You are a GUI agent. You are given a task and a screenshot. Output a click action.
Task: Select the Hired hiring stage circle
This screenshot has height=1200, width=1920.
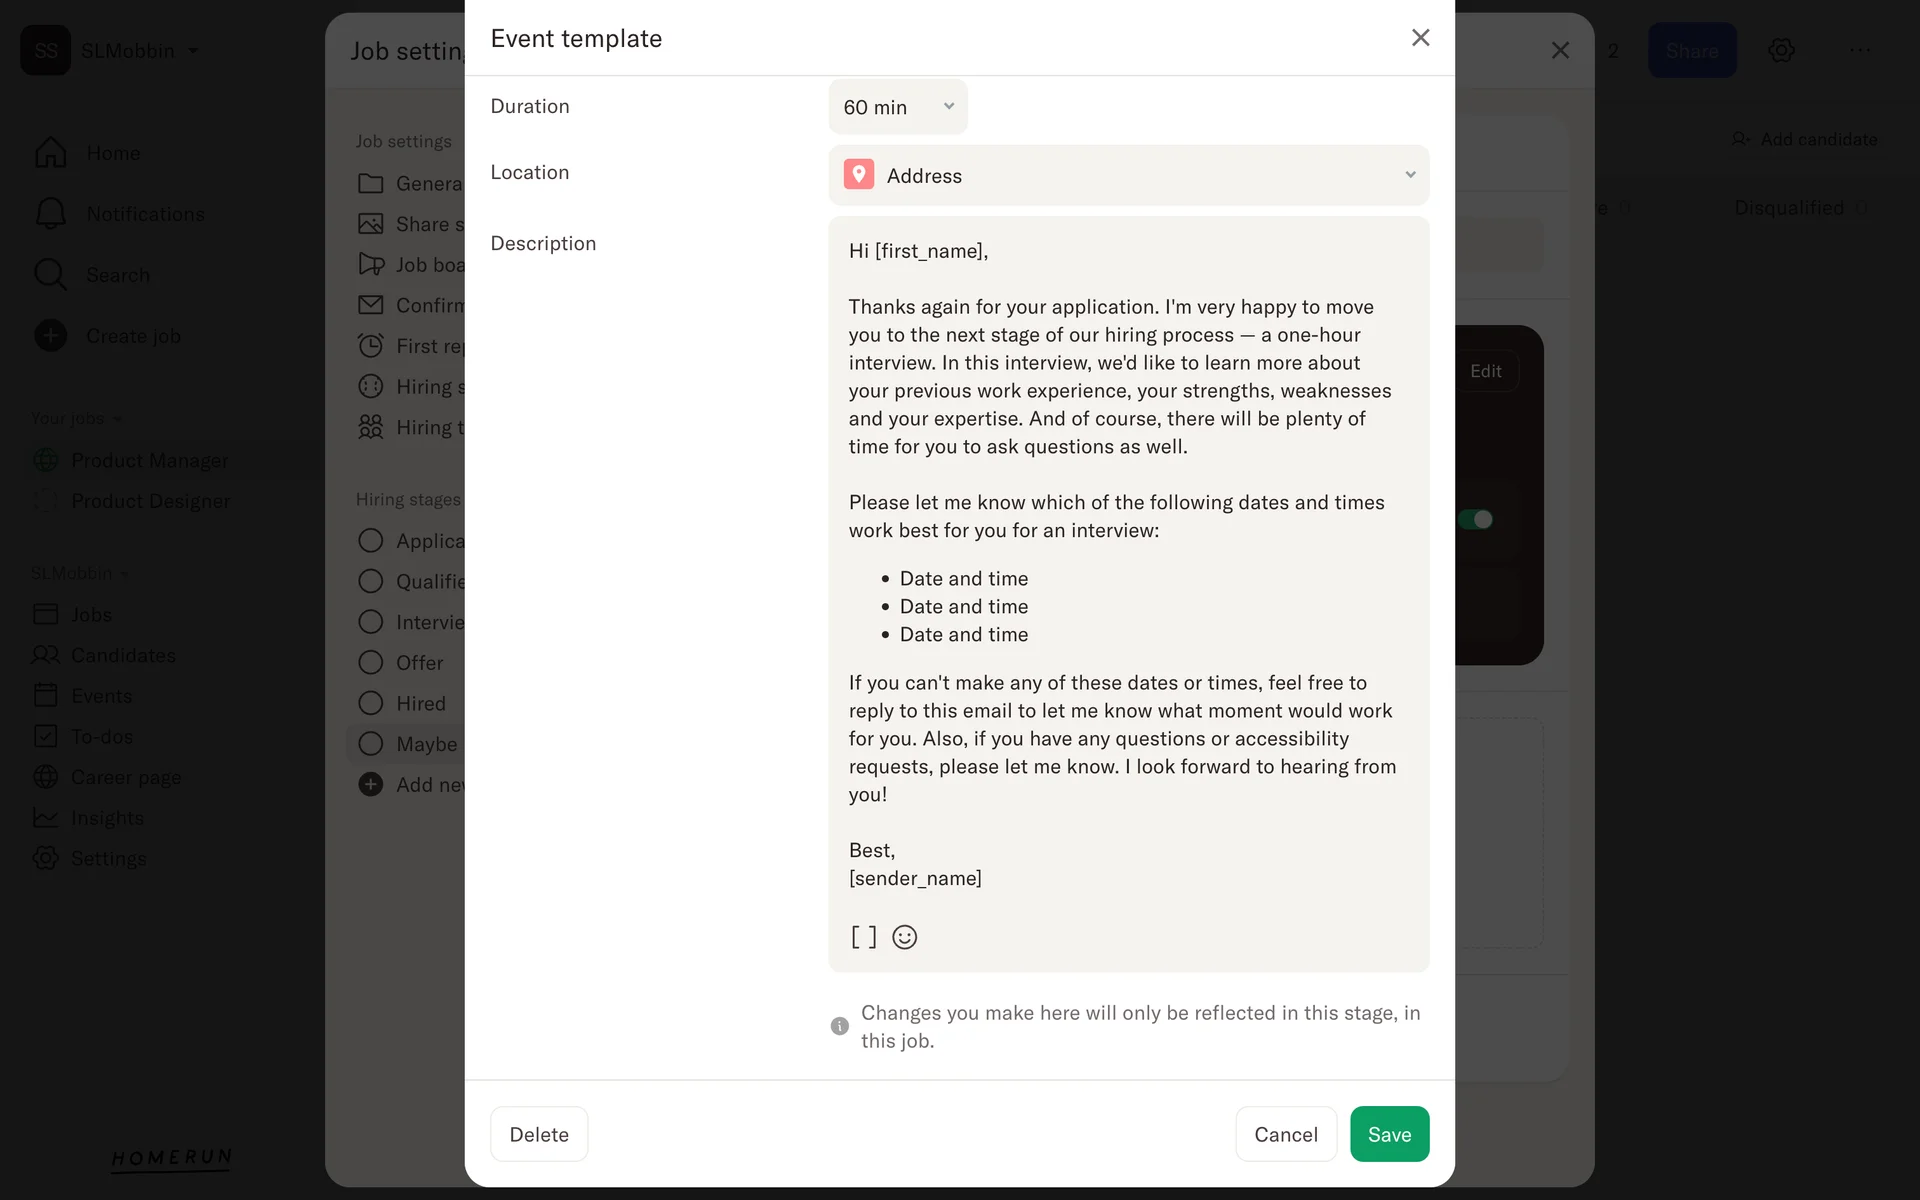(371, 704)
